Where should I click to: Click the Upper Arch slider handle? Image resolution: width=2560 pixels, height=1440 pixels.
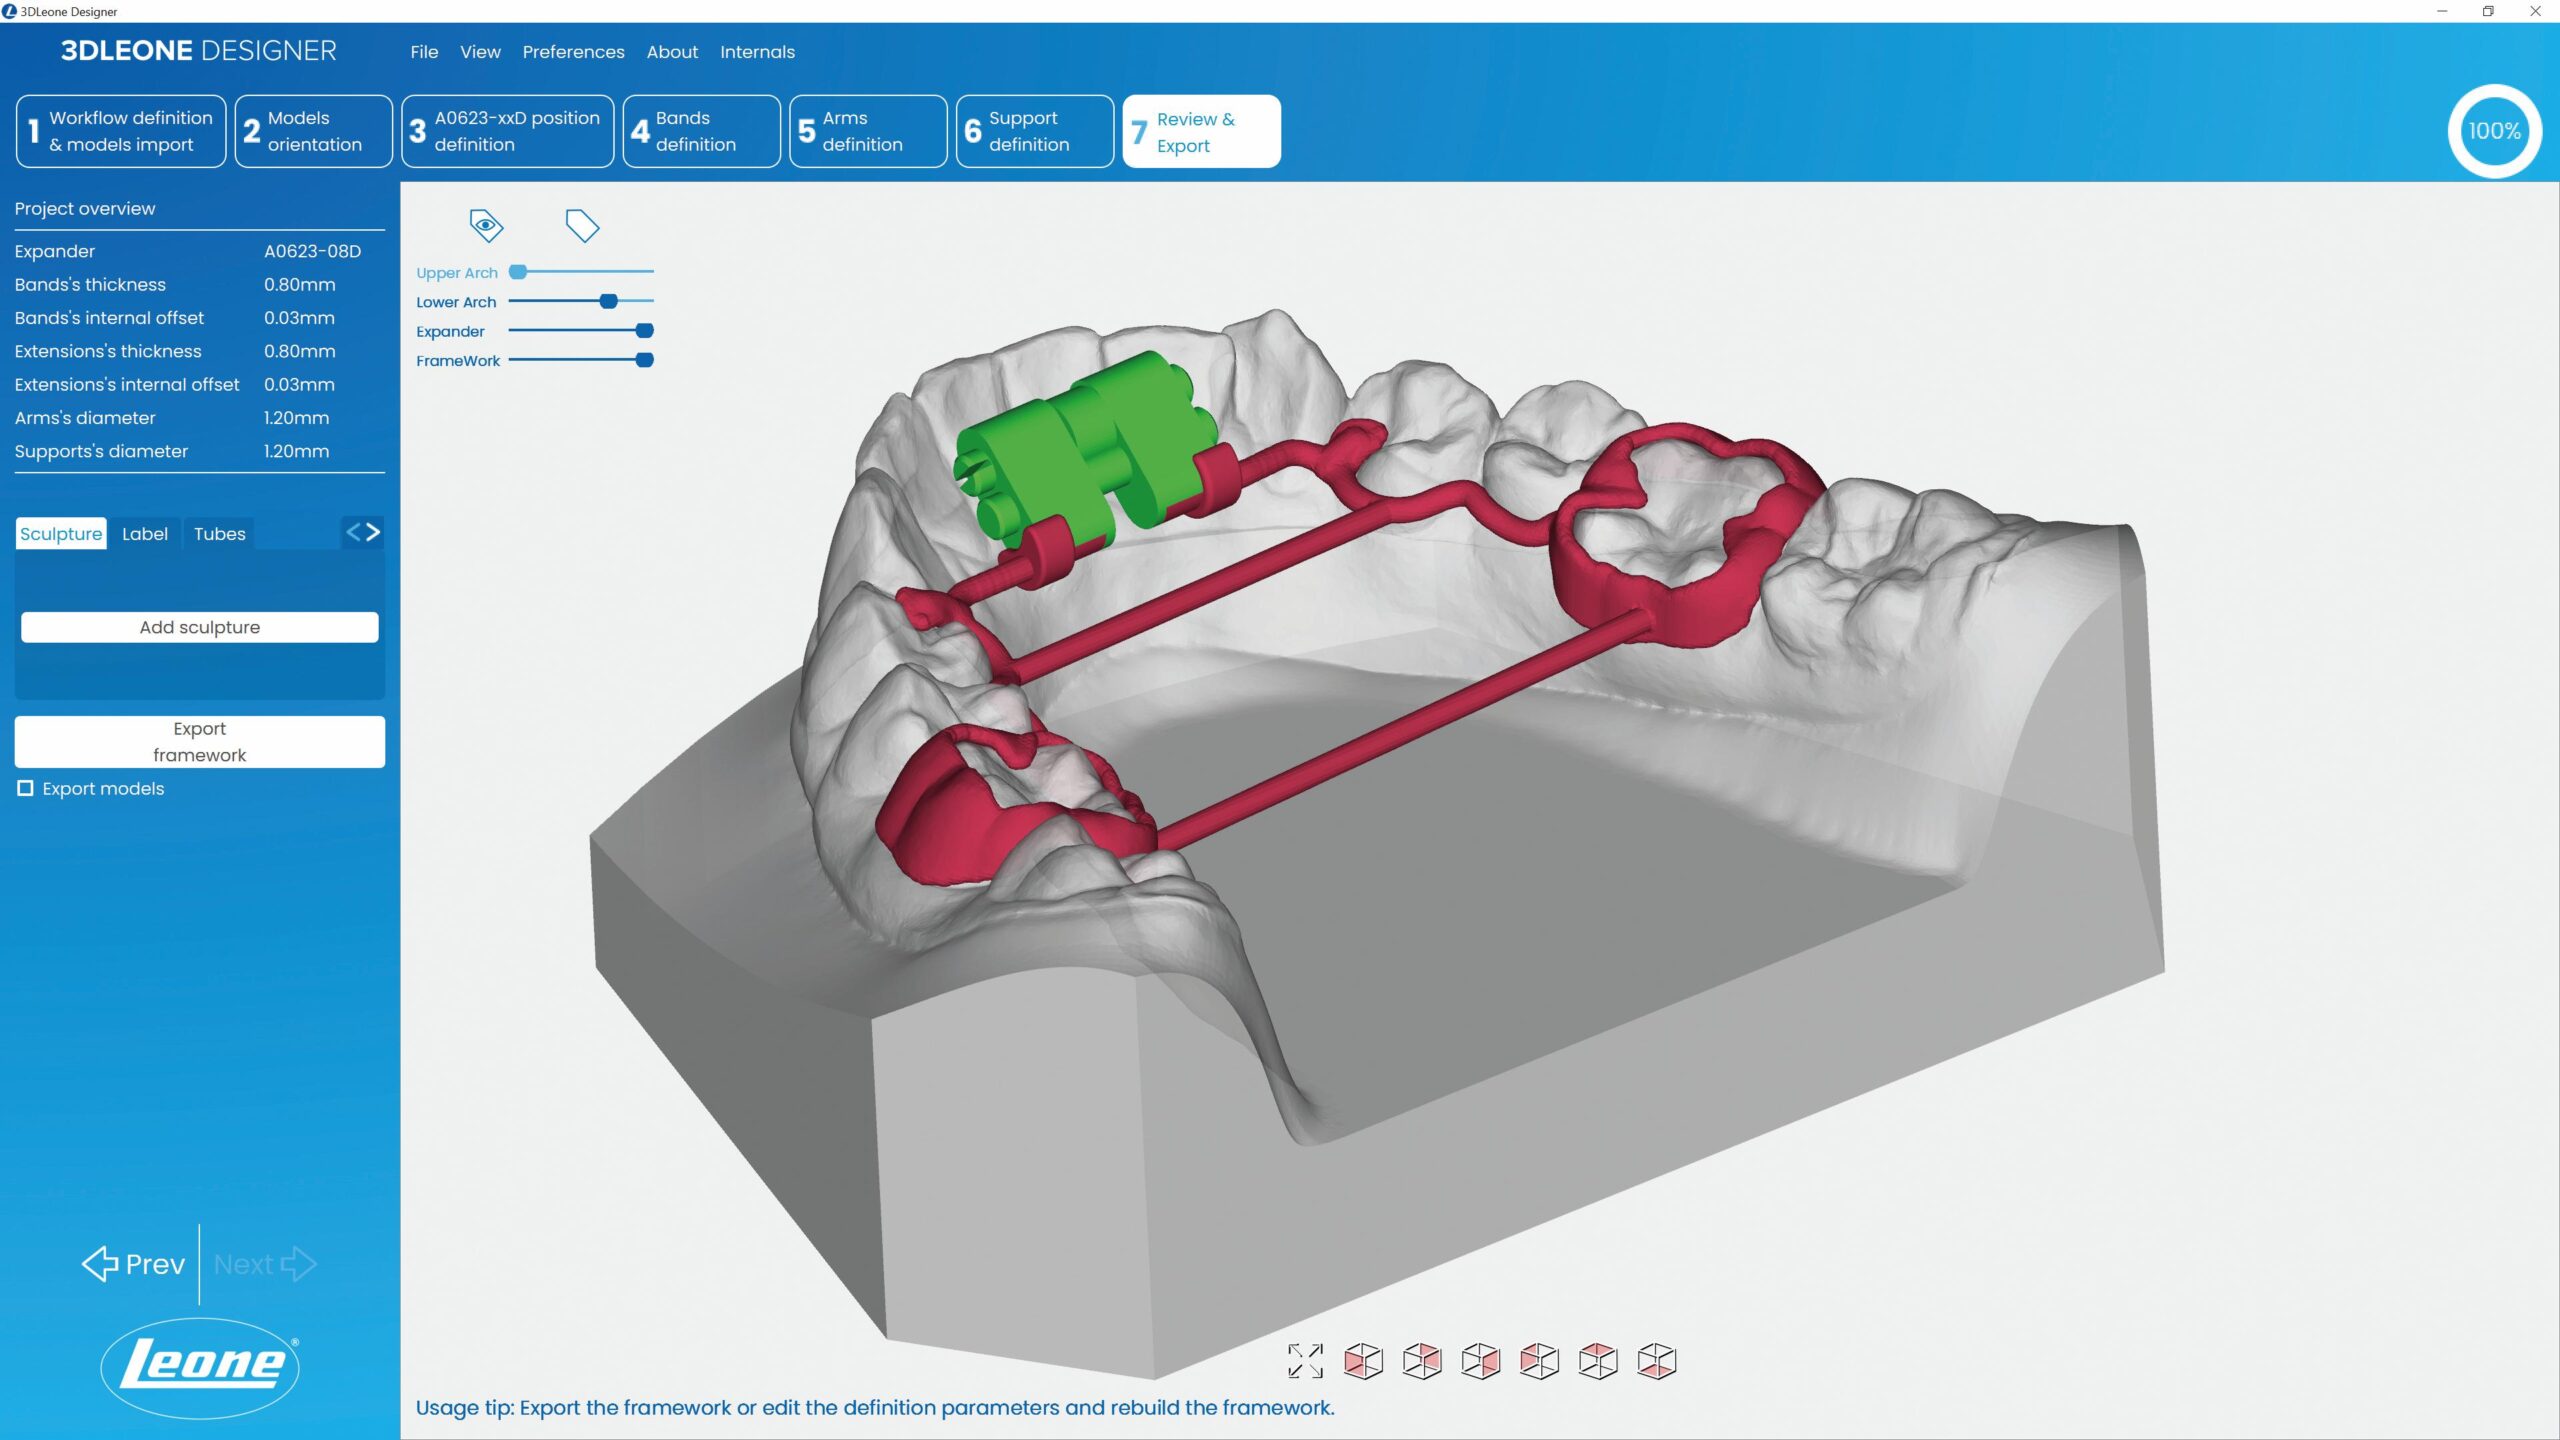tap(518, 272)
